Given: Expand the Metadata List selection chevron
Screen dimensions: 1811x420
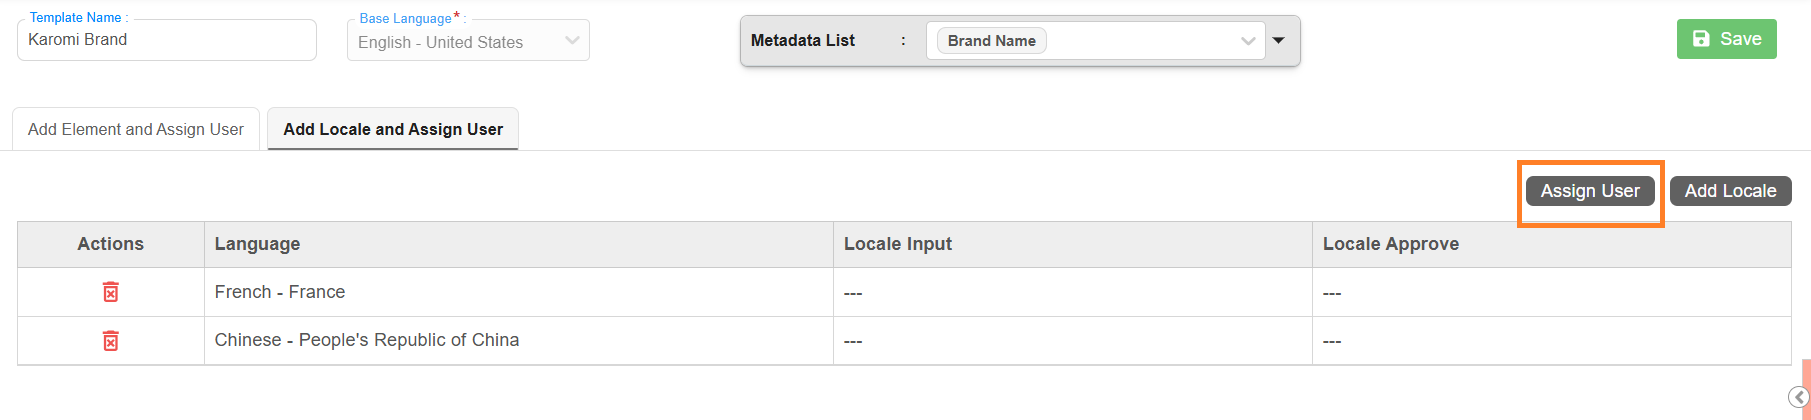Looking at the screenshot, I should click(1247, 41).
